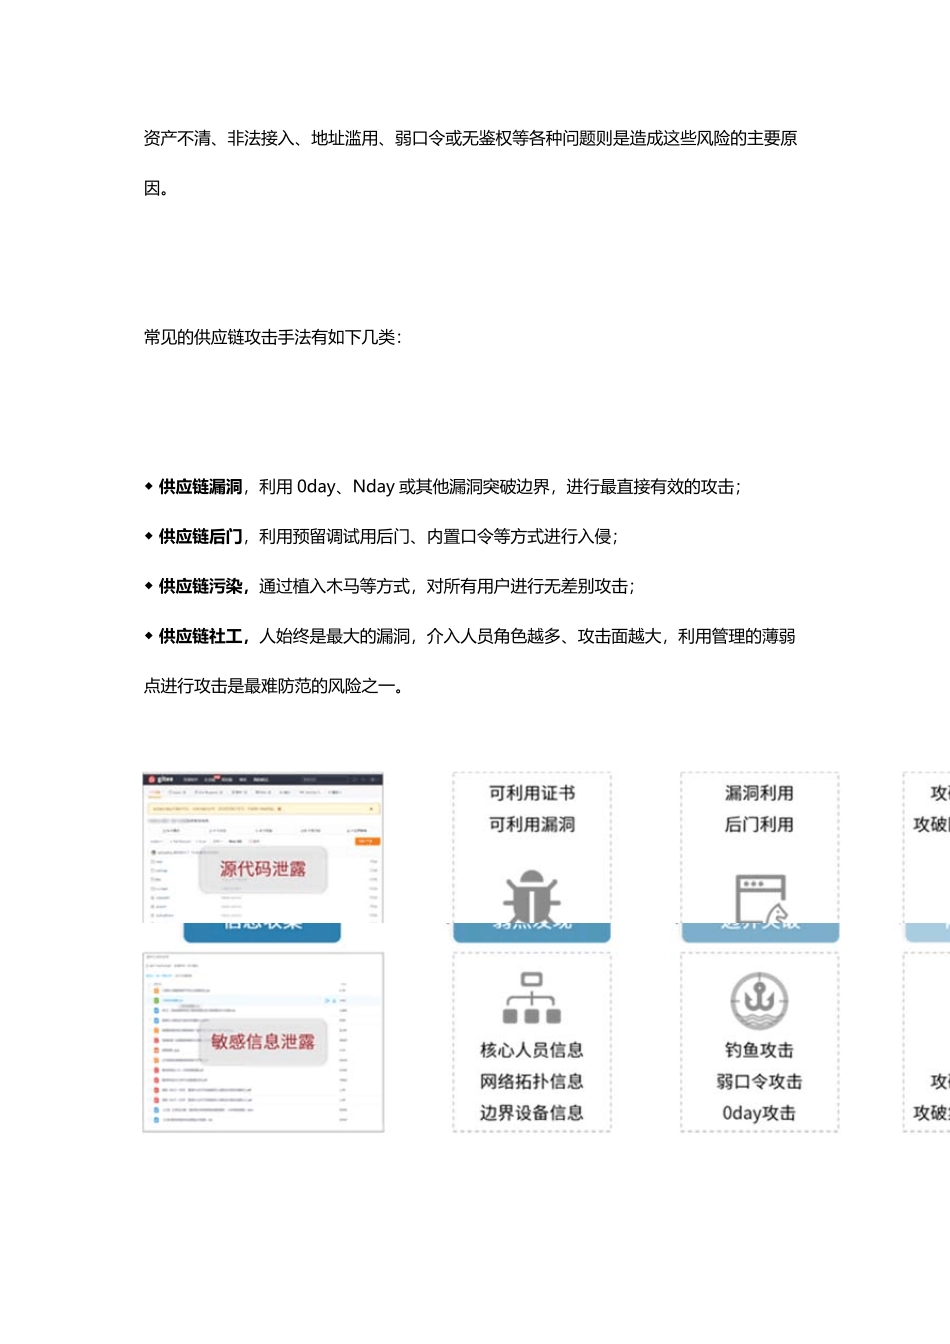The width and height of the screenshot is (950, 1344).
Task: Click the bug icon under 可利用漏洞
Action: [x=531, y=896]
